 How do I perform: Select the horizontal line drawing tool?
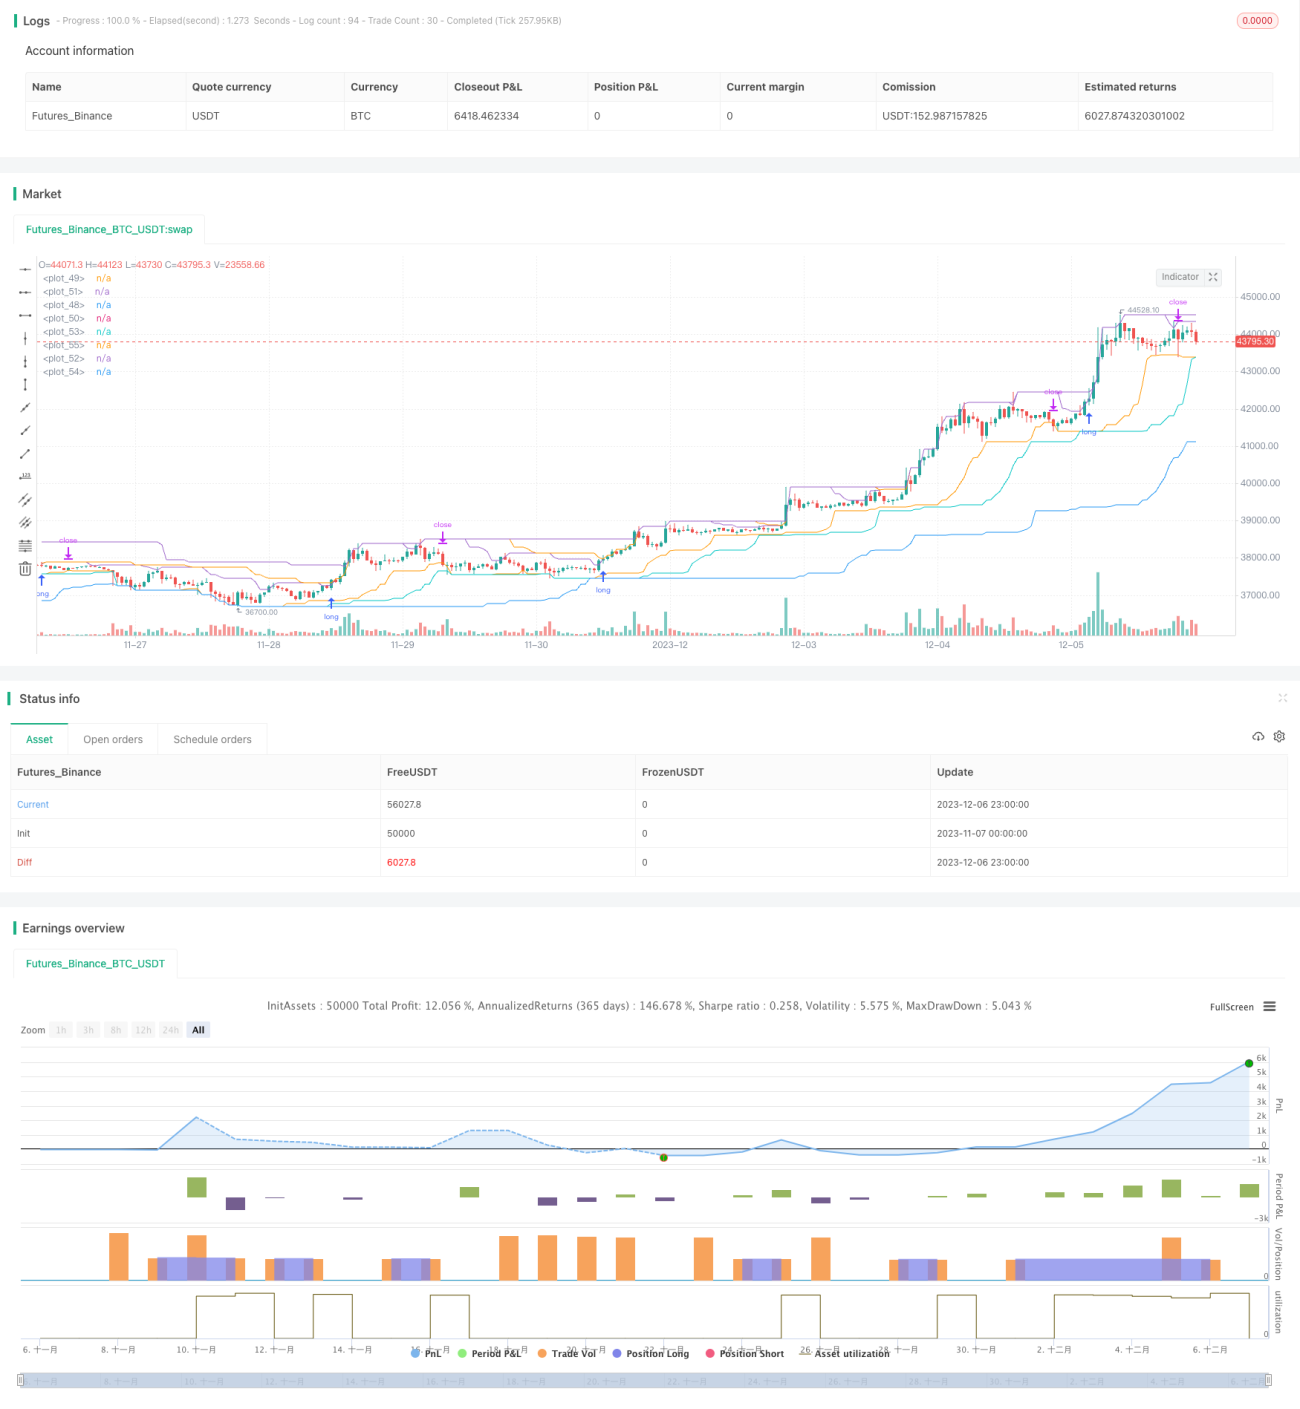pos(25,270)
